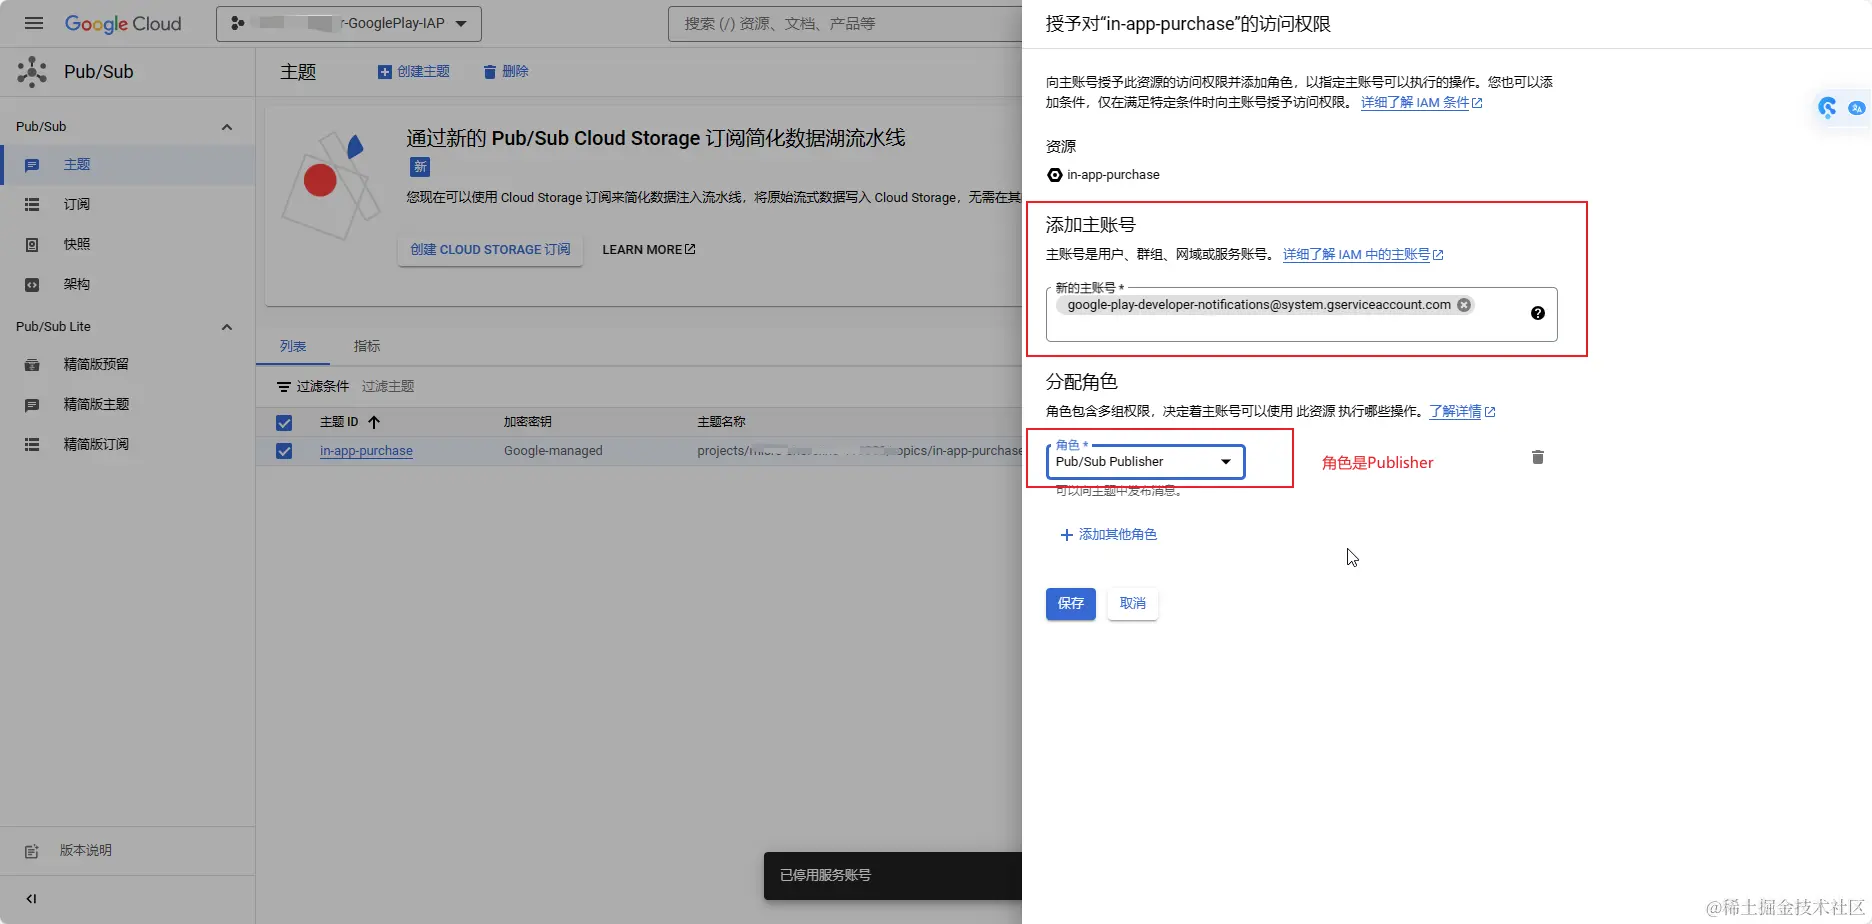Click the Google-managed cell
This screenshot has height=924, width=1872.
pos(553,451)
